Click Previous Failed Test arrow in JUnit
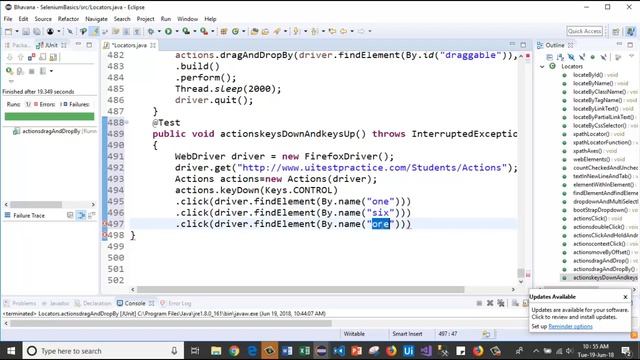Viewport: 640px width, 360px height. [x=20, y=58]
